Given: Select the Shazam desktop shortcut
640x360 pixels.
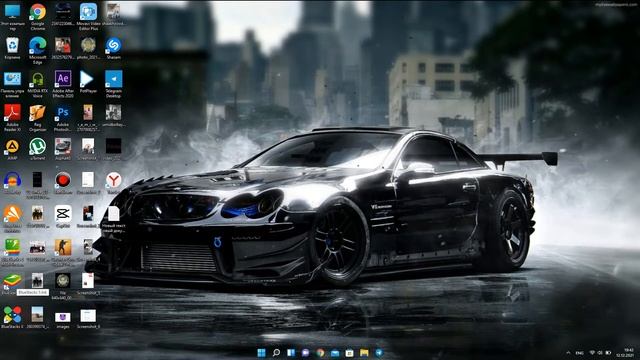Looking at the screenshot, I should pos(113,45).
